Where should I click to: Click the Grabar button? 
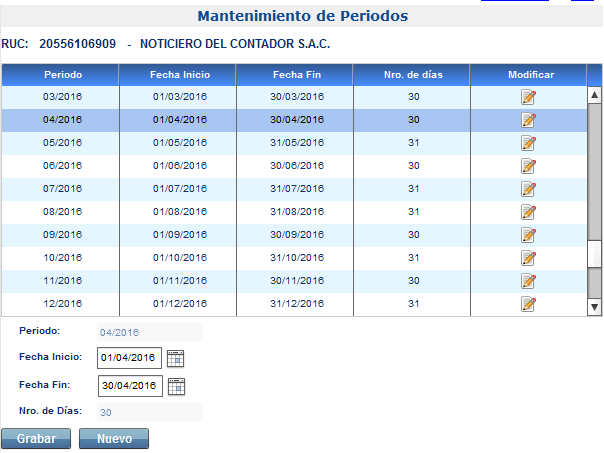[x=36, y=439]
